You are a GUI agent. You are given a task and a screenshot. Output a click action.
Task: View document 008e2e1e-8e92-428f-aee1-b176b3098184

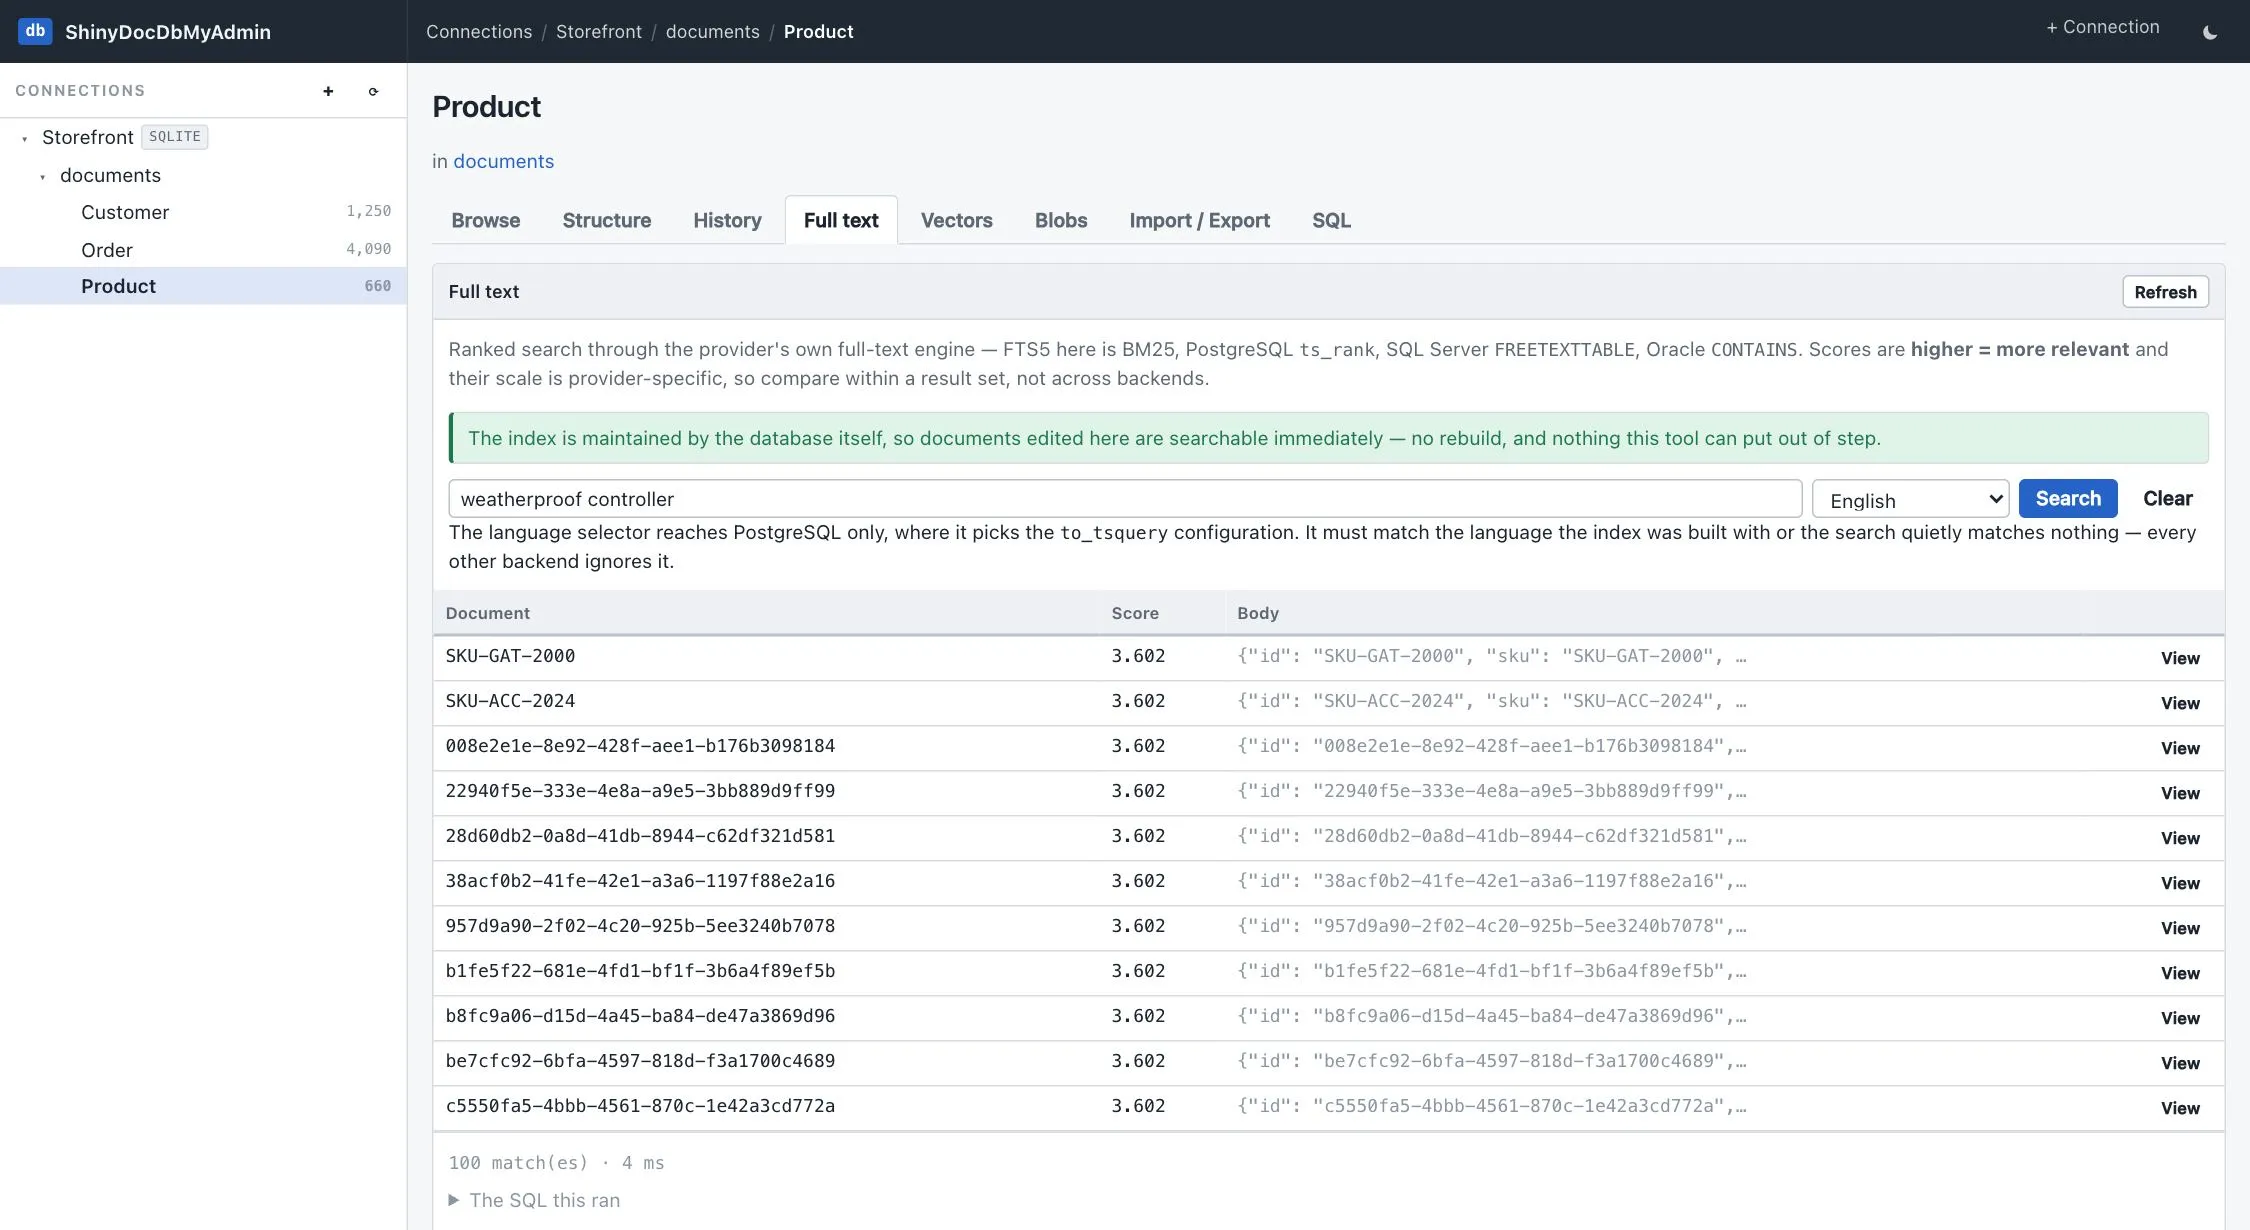pyautogui.click(x=2180, y=748)
